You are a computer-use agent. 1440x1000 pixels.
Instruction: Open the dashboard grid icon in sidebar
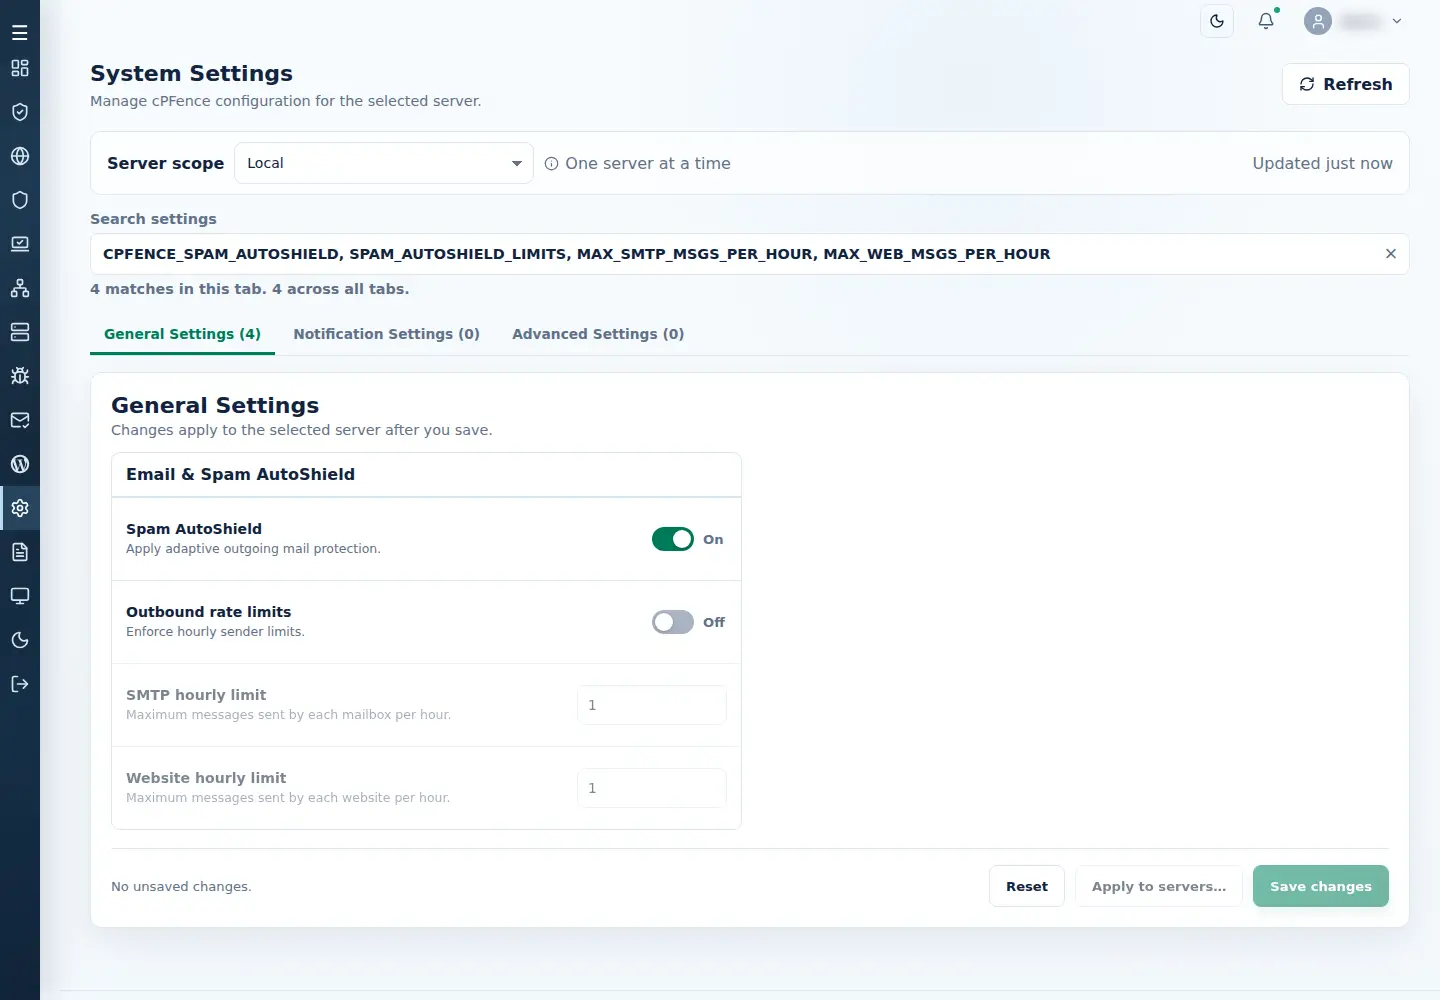click(20, 68)
